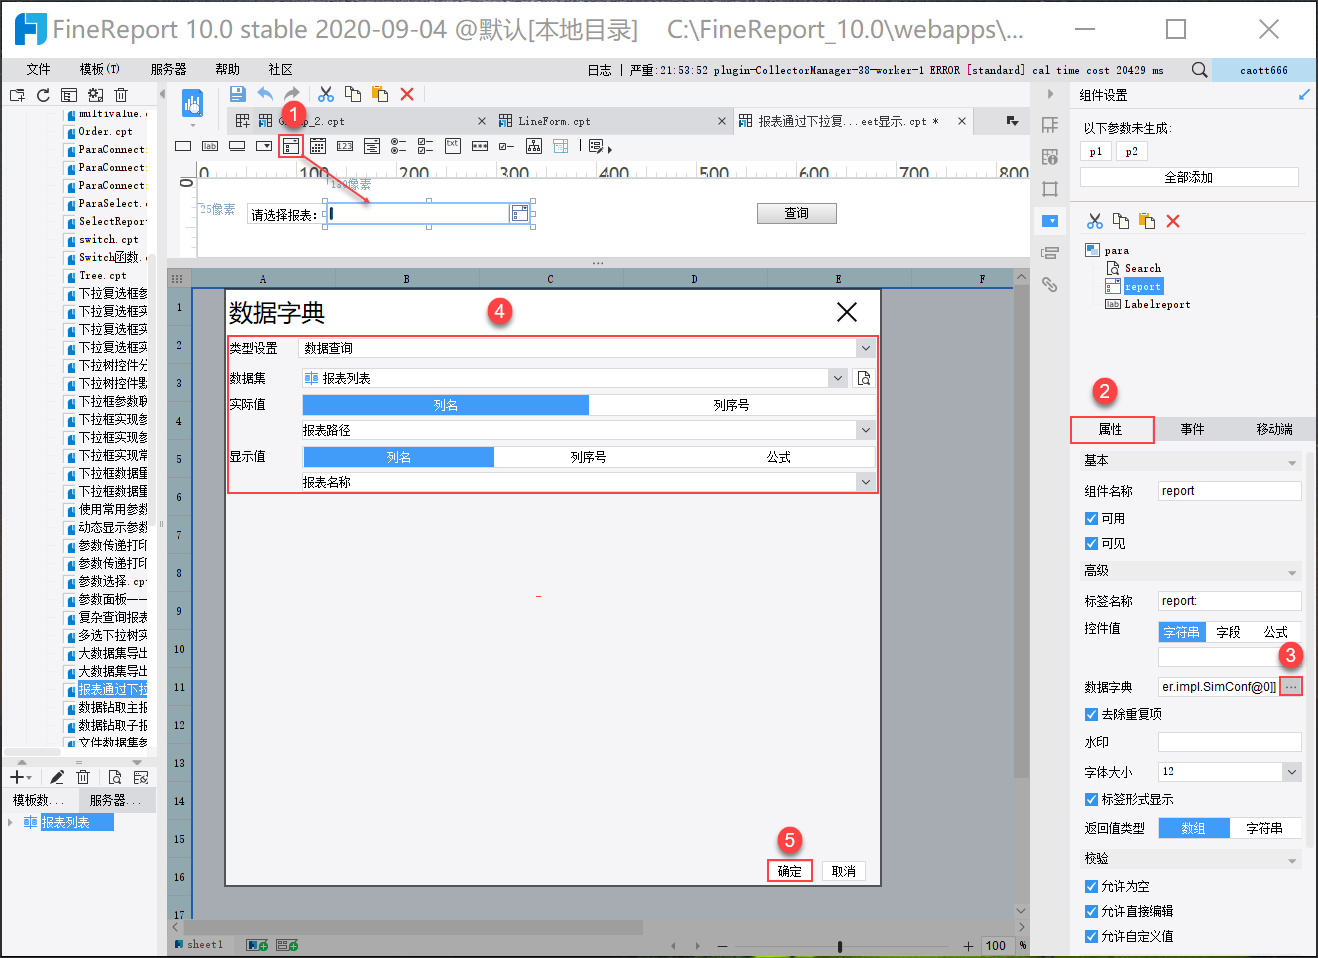Add parameter p1
1318x958 pixels.
[x=1096, y=151]
